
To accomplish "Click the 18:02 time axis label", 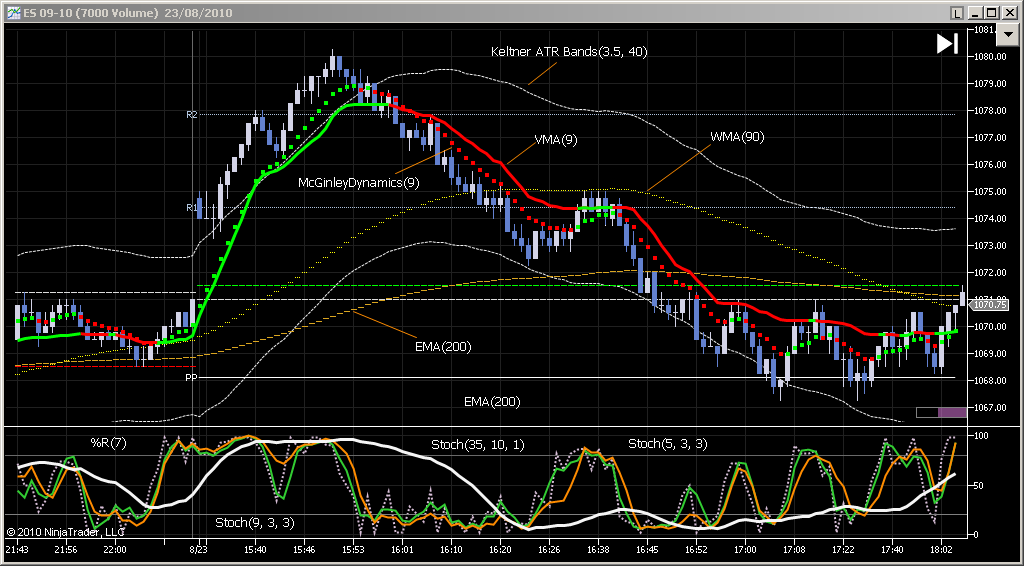I will point(941,550).
